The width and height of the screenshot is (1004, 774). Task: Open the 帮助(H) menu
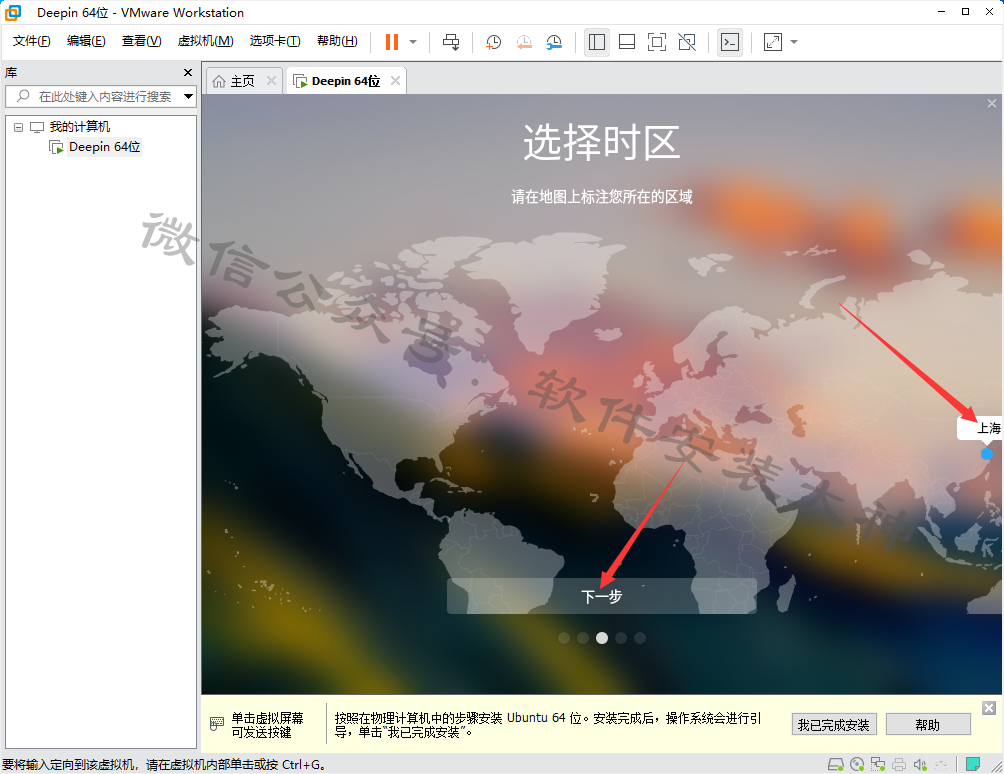coord(337,41)
